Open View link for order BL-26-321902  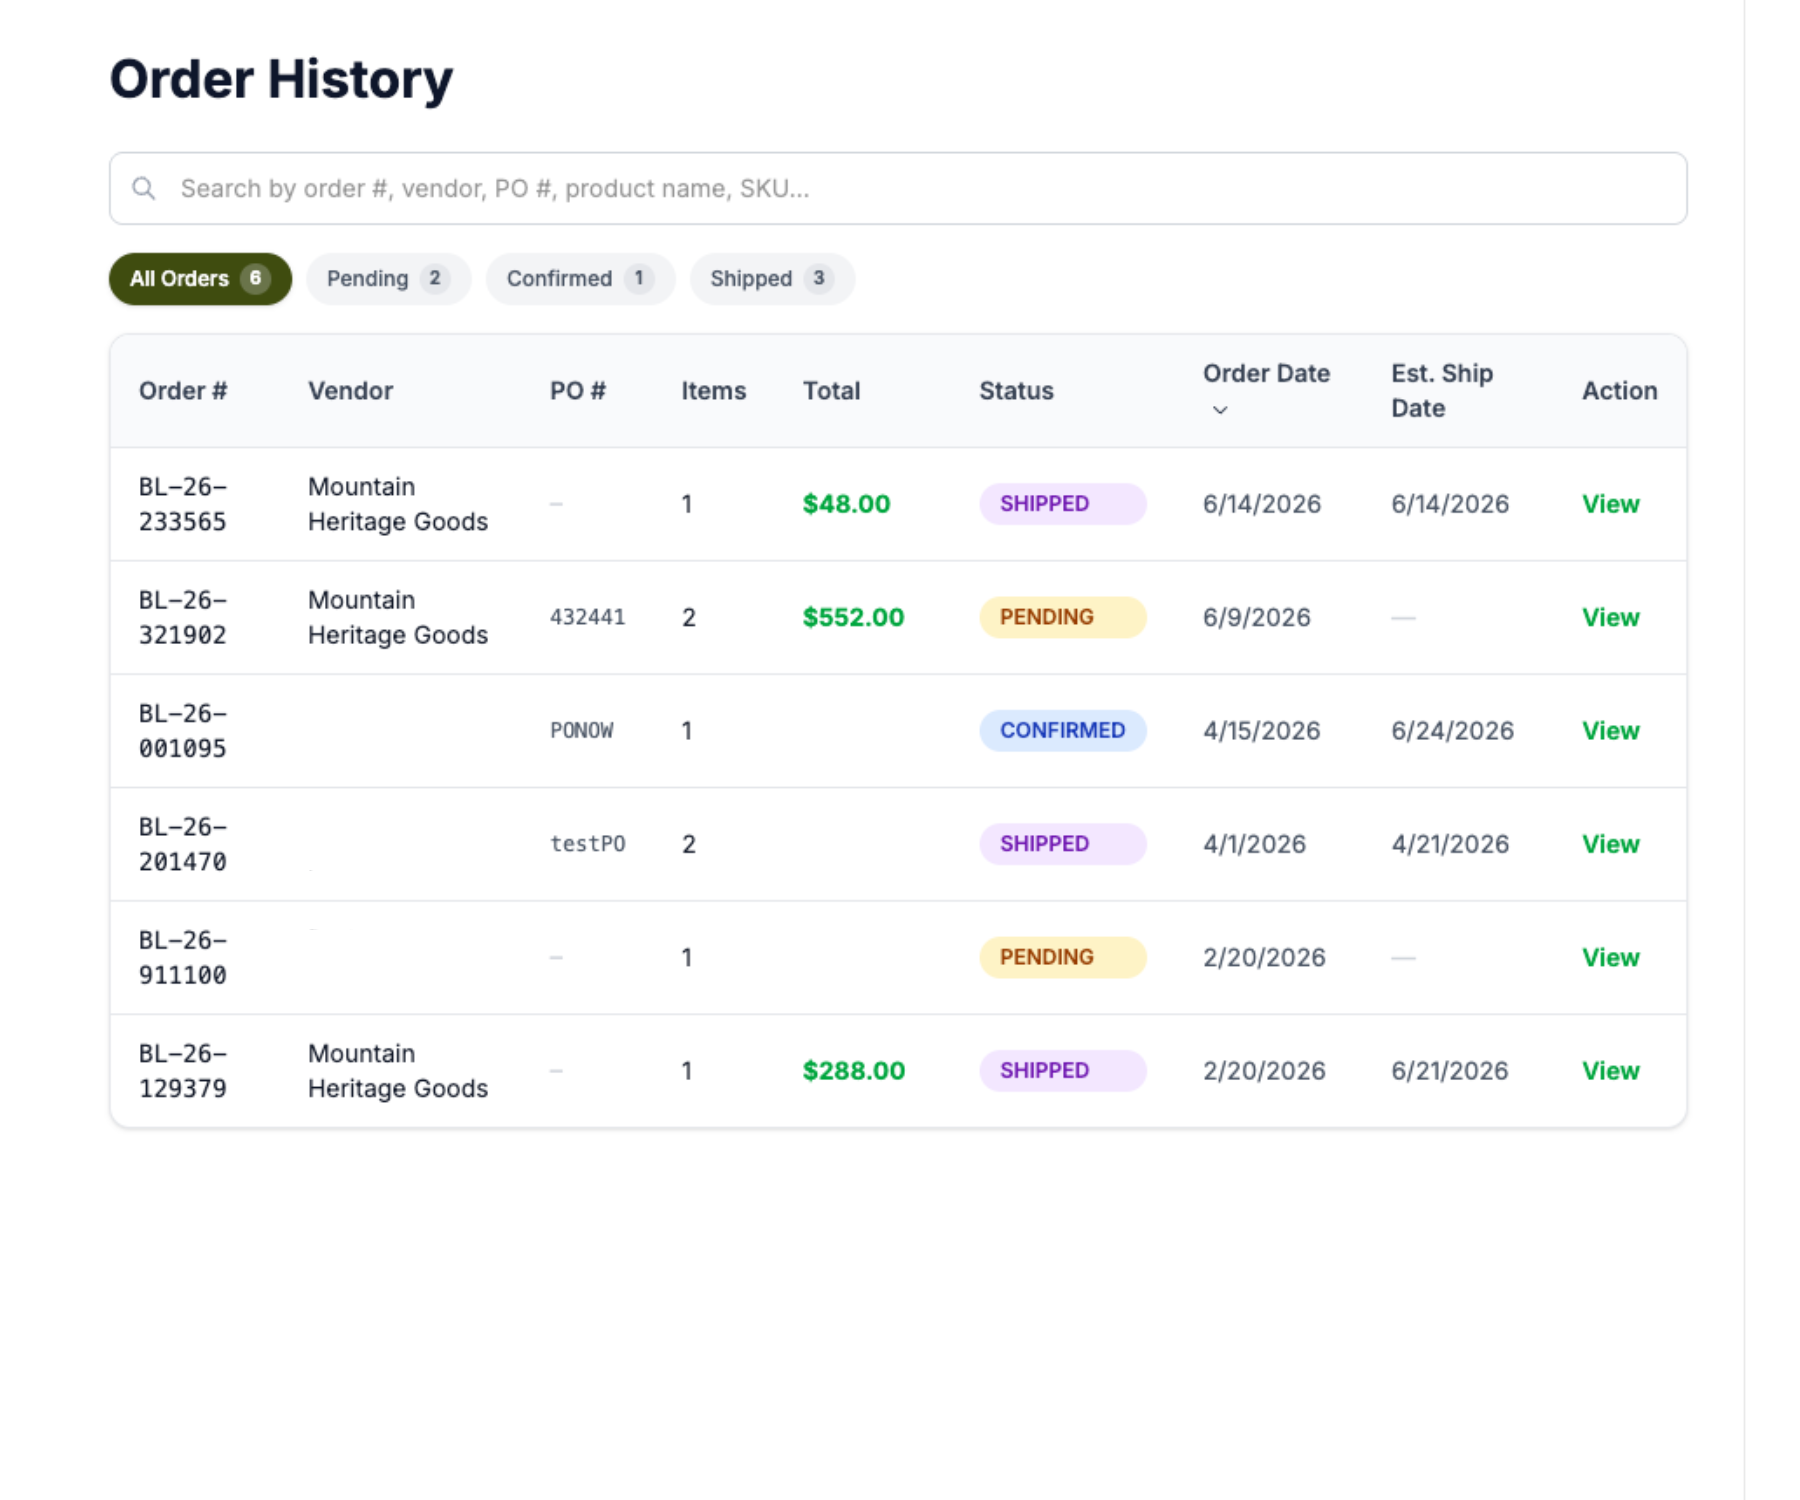tap(1610, 617)
